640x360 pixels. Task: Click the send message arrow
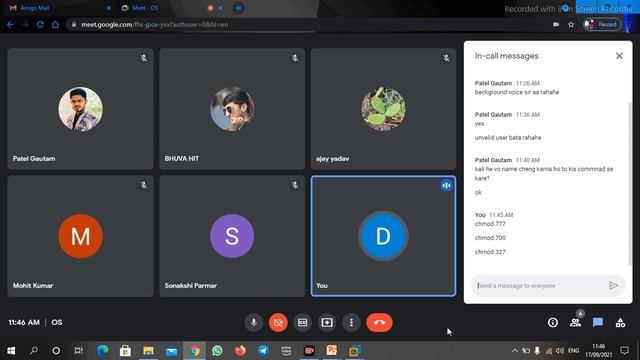tap(613, 286)
